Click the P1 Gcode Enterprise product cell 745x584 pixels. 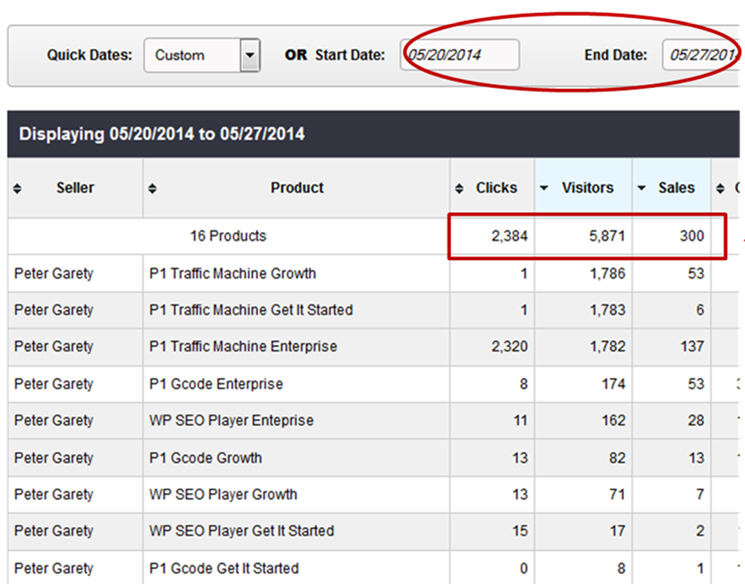point(216,384)
